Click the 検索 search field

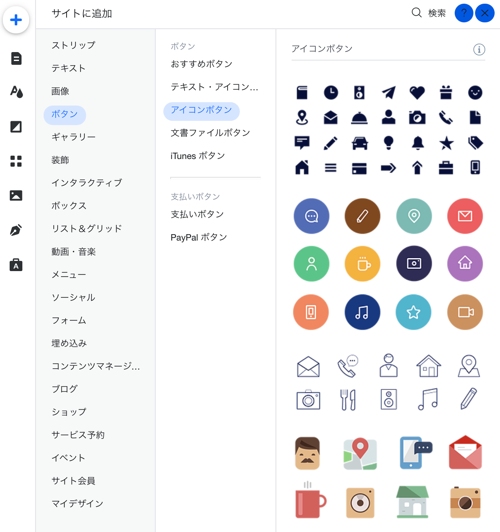(437, 13)
